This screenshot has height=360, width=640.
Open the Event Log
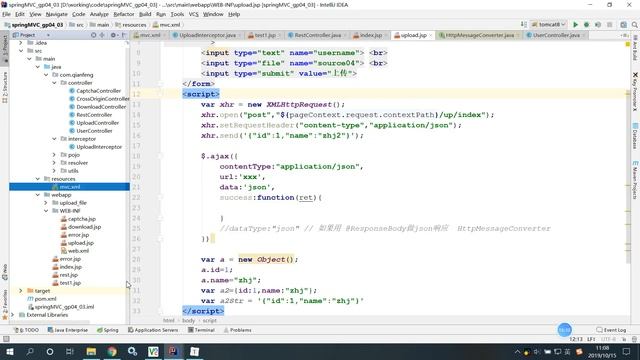pyautogui.click(x=611, y=330)
